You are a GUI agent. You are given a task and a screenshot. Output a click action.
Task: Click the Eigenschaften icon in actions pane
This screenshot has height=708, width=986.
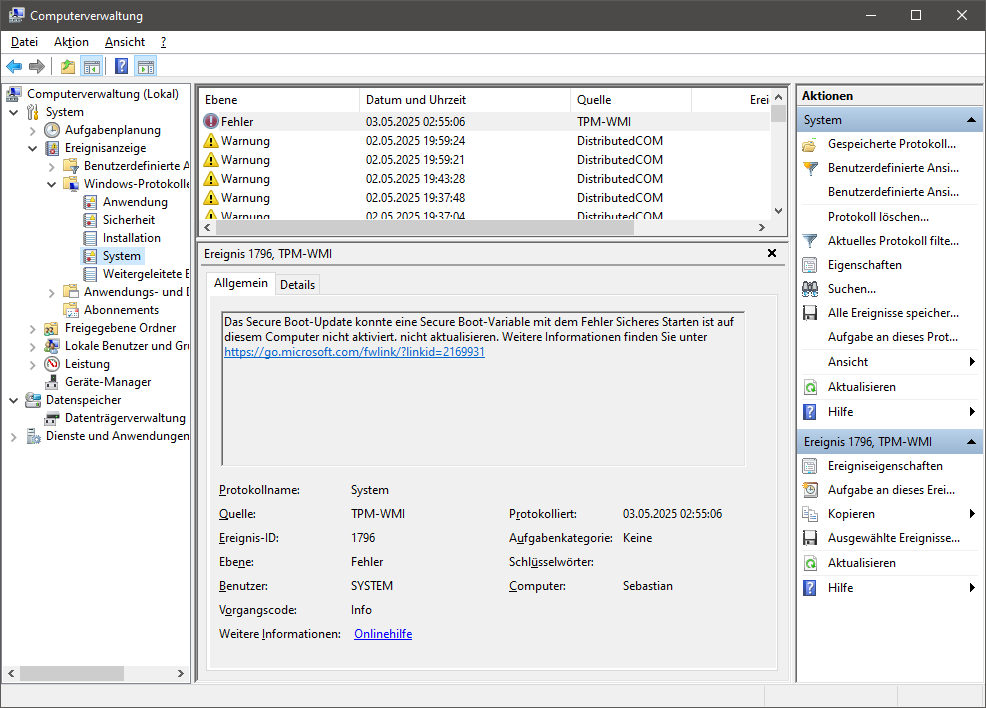[x=810, y=265]
